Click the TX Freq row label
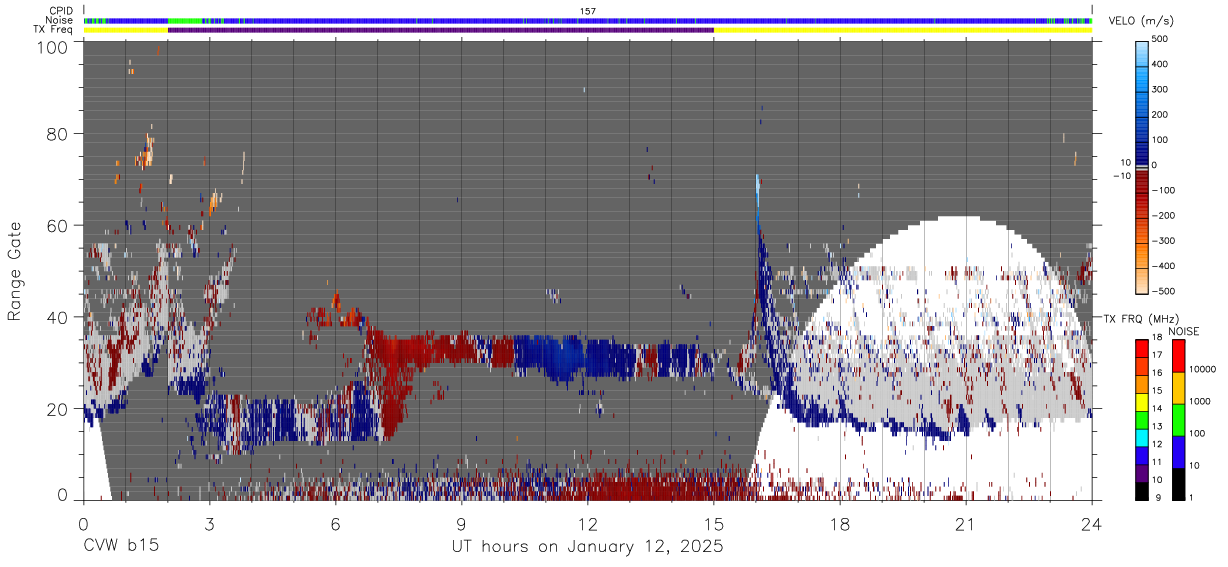Viewport: 1228px width, 567px height. tap(55, 29)
